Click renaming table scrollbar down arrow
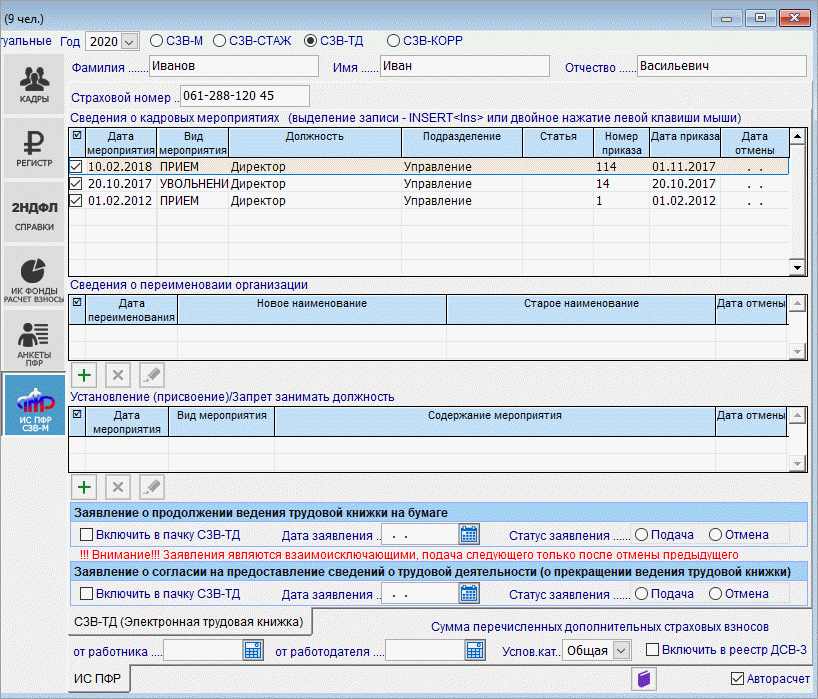Image resolution: width=818 pixels, height=699 pixels. click(797, 352)
